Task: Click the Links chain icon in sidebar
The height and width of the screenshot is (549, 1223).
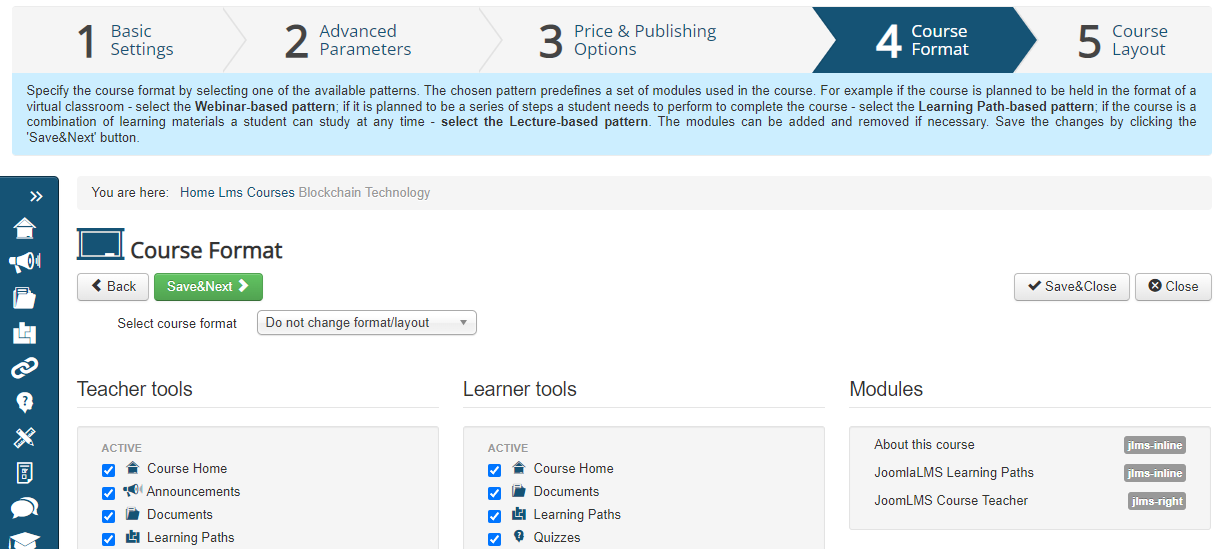Action: pos(24,368)
